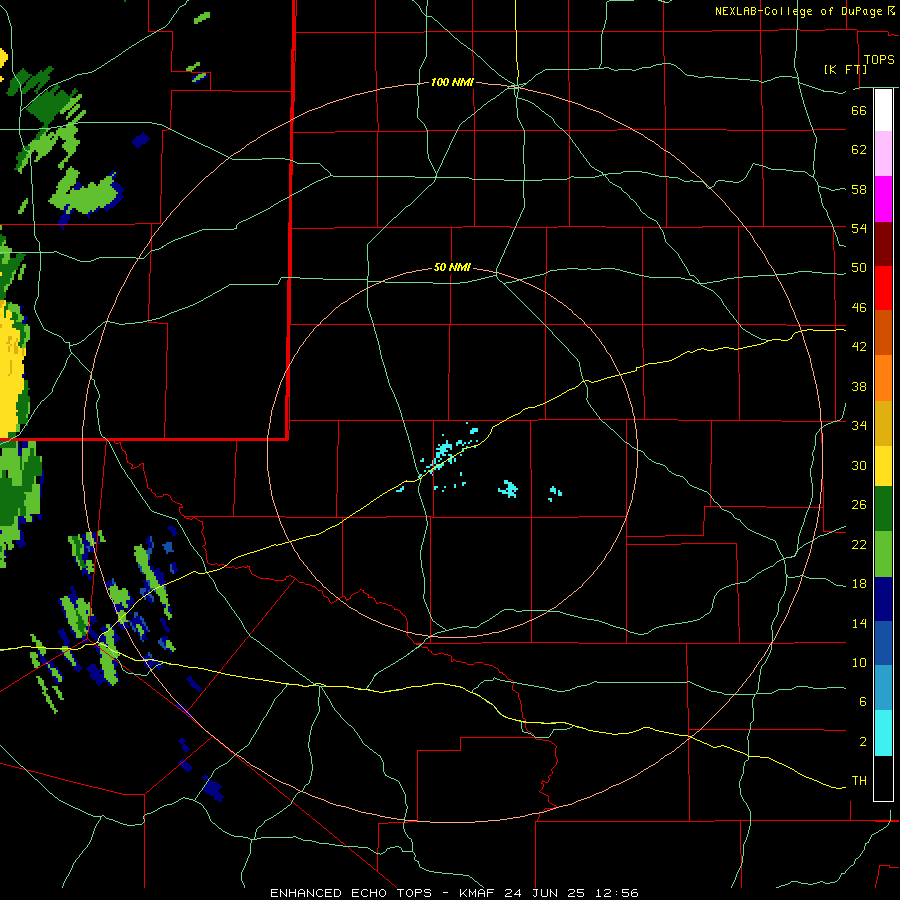Viewport: 900px width, 900px height.
Task: Choose the yellow legend color swatch
Action: point(883,466)
